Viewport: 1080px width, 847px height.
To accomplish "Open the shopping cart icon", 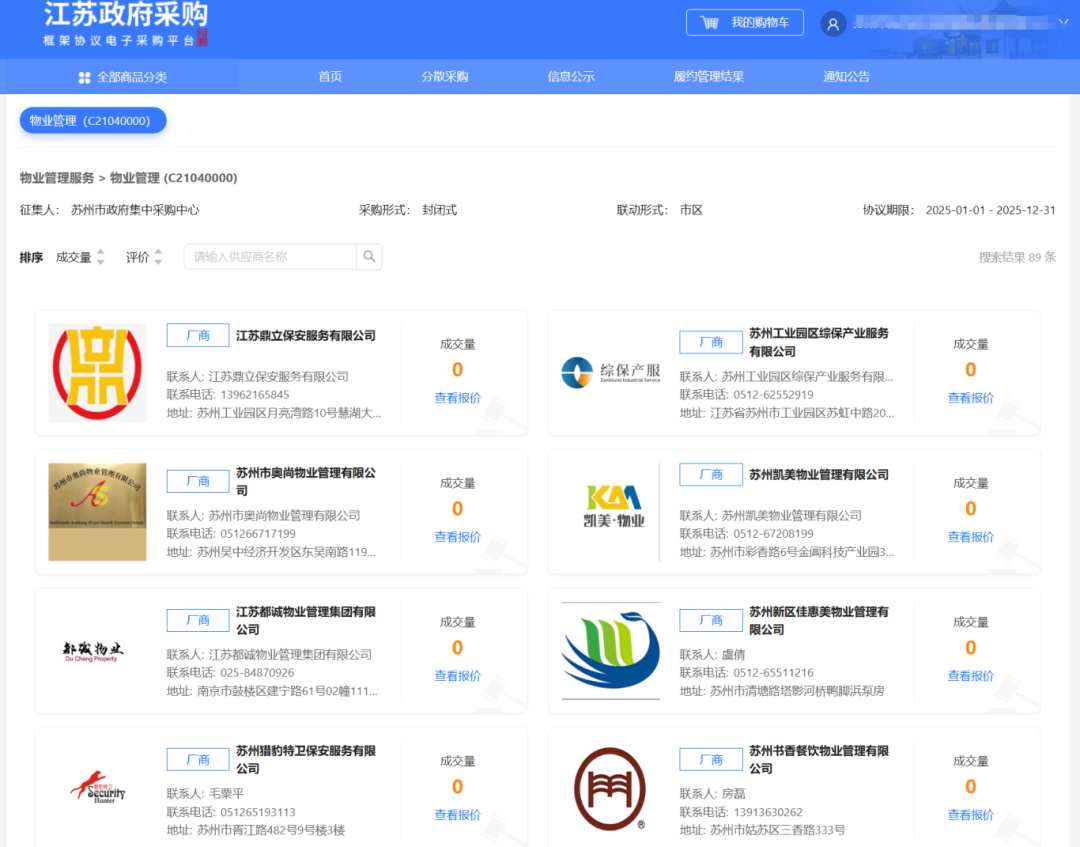I will coord(709,23).
